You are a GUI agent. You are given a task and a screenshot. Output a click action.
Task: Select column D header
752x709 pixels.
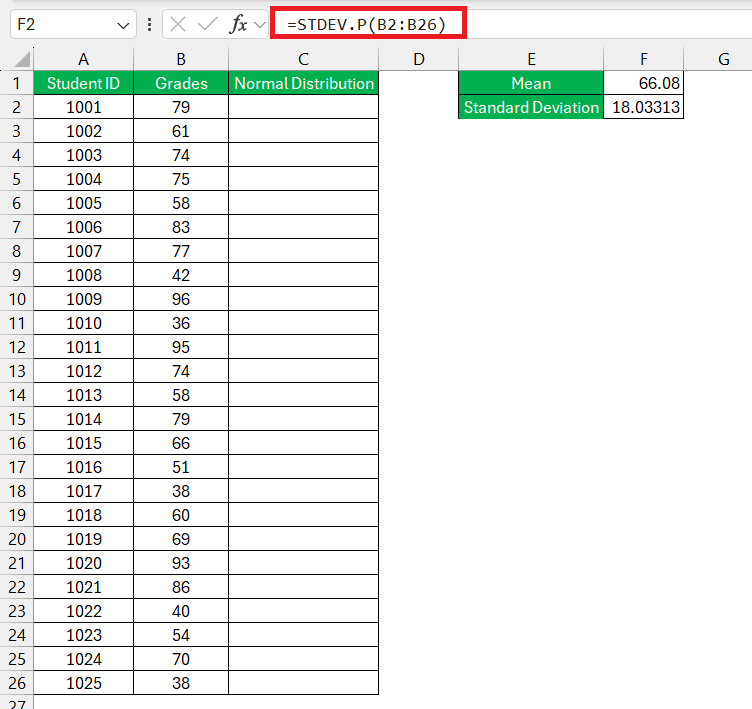(419, 59)
